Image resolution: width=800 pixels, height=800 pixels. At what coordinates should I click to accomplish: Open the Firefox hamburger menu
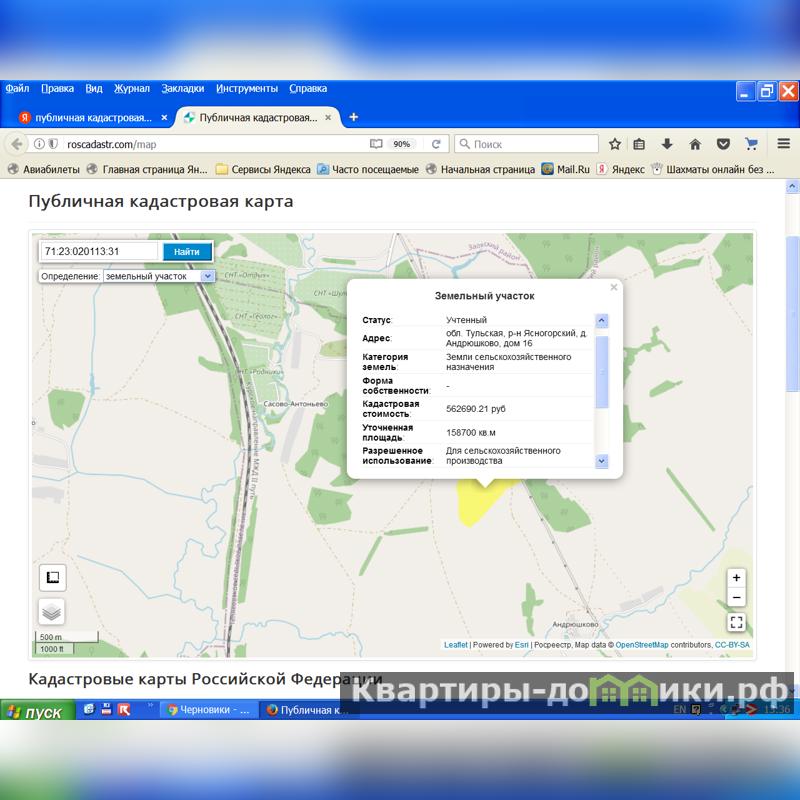pyautogui.click(x=783, y=144)
